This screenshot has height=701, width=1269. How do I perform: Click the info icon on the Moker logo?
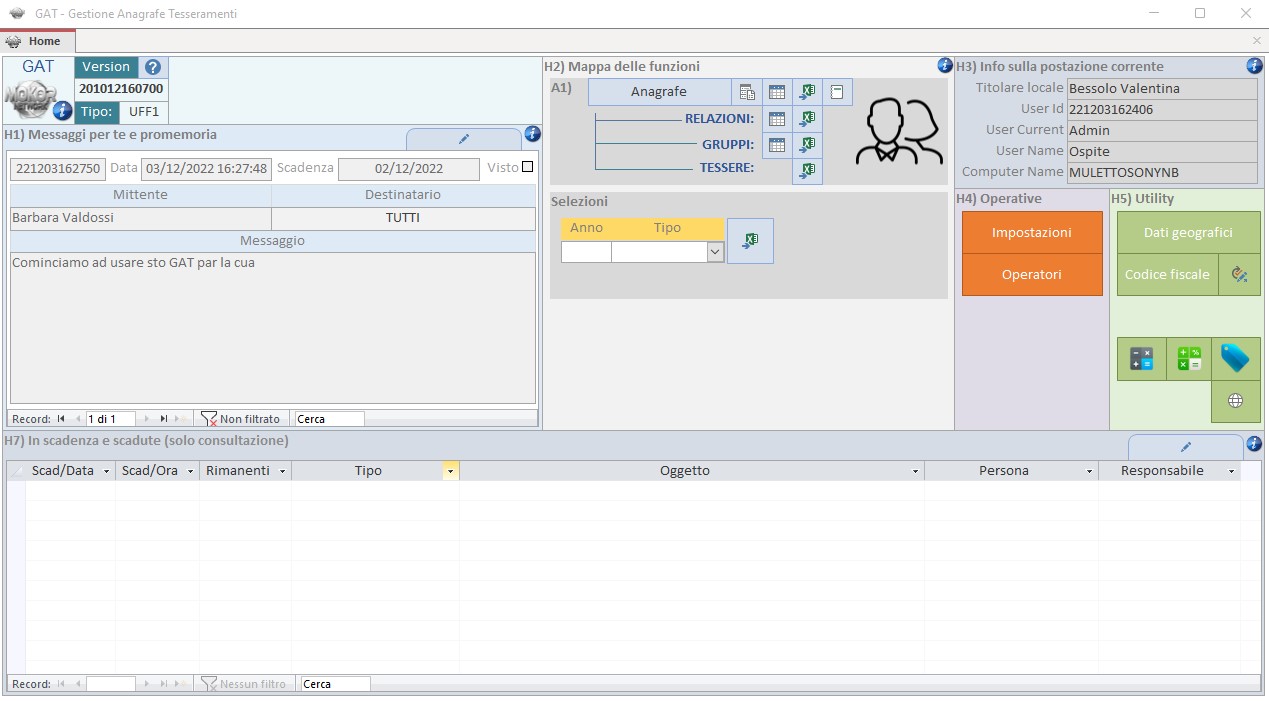(62, 110)
